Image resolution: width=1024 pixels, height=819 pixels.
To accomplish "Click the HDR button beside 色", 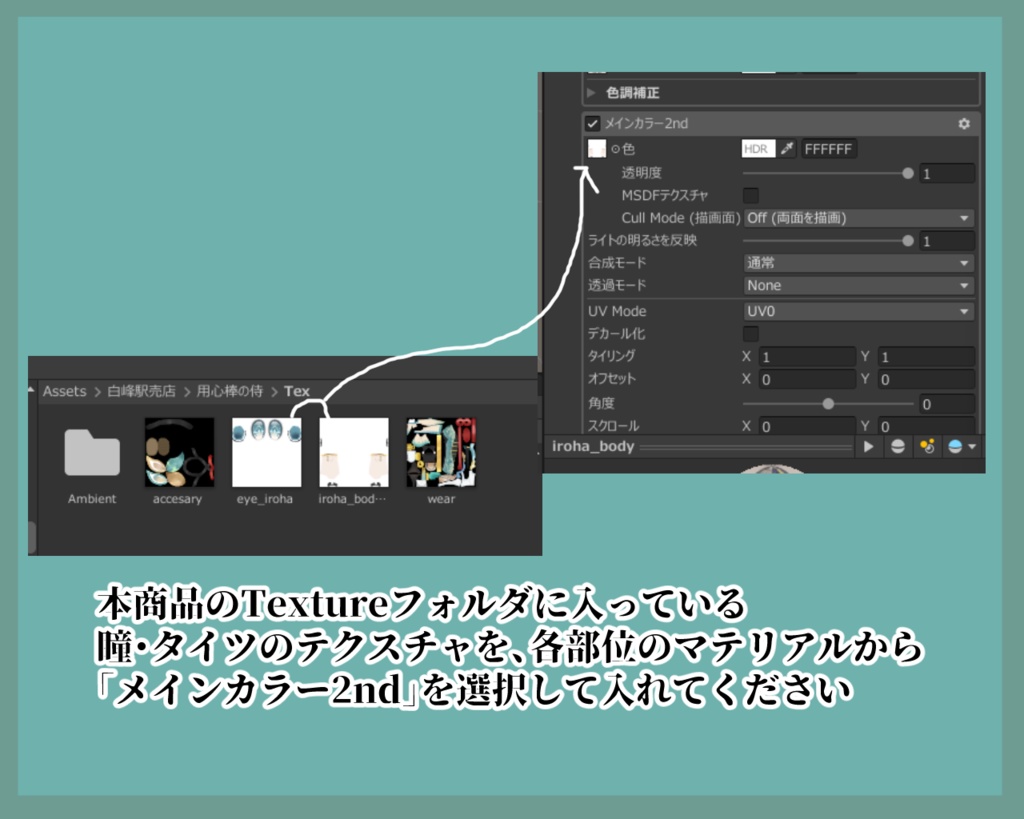I will 756,149.
